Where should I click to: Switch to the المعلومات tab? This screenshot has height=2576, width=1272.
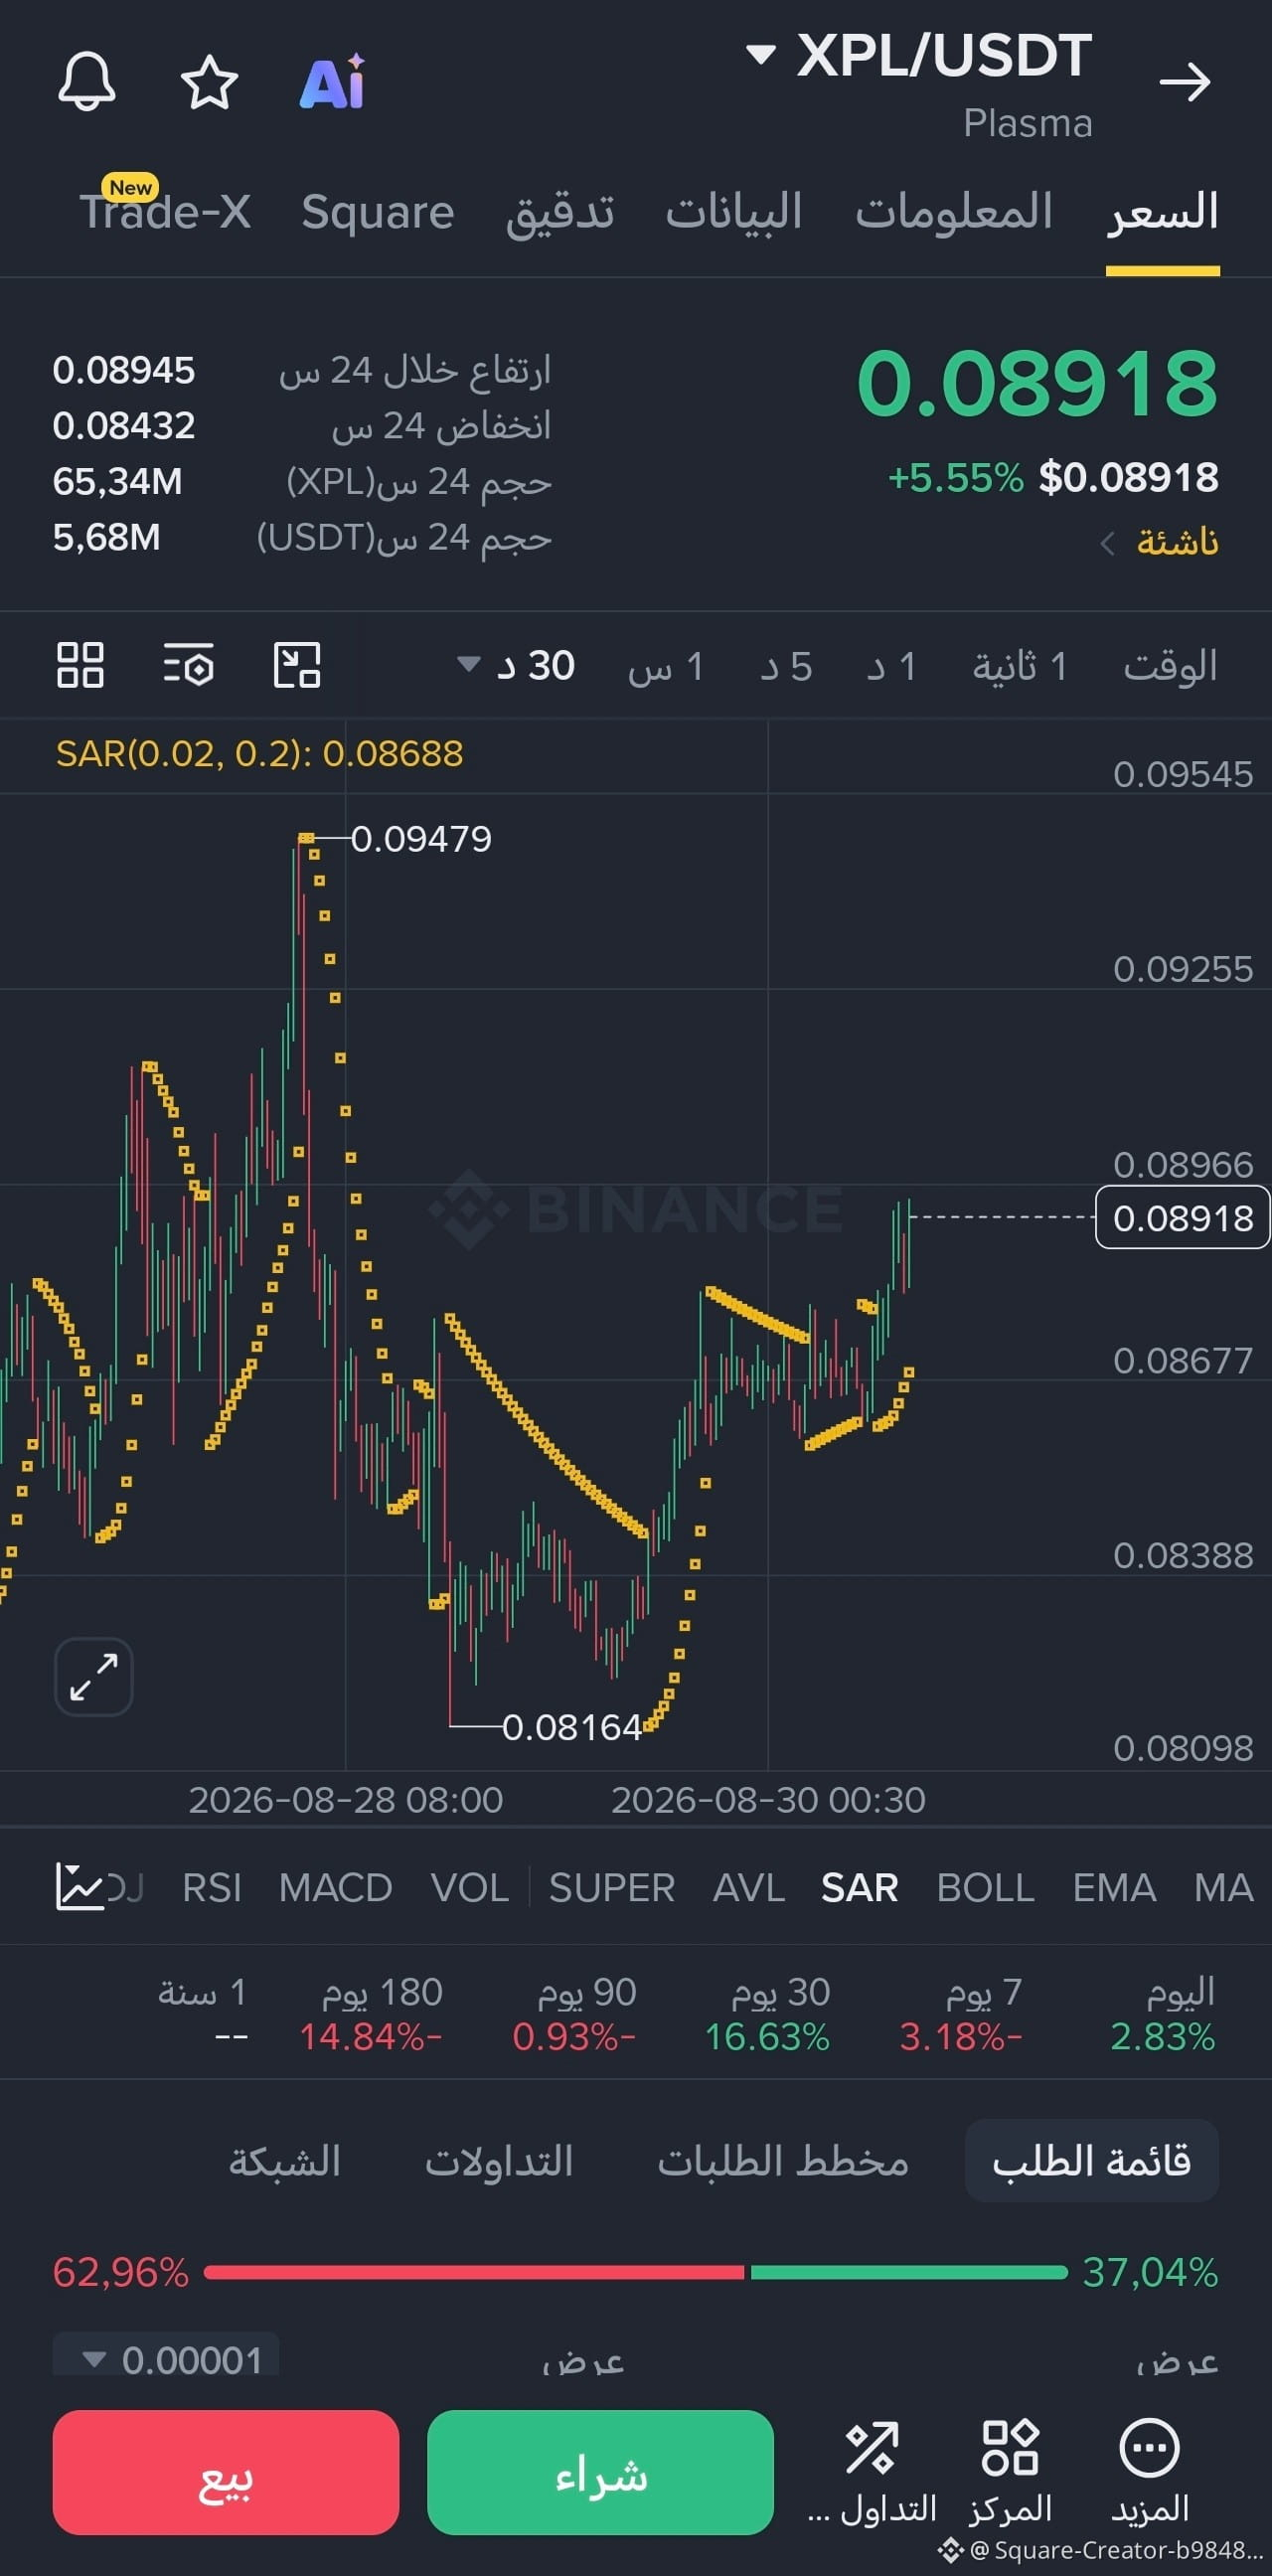[954, 212]
